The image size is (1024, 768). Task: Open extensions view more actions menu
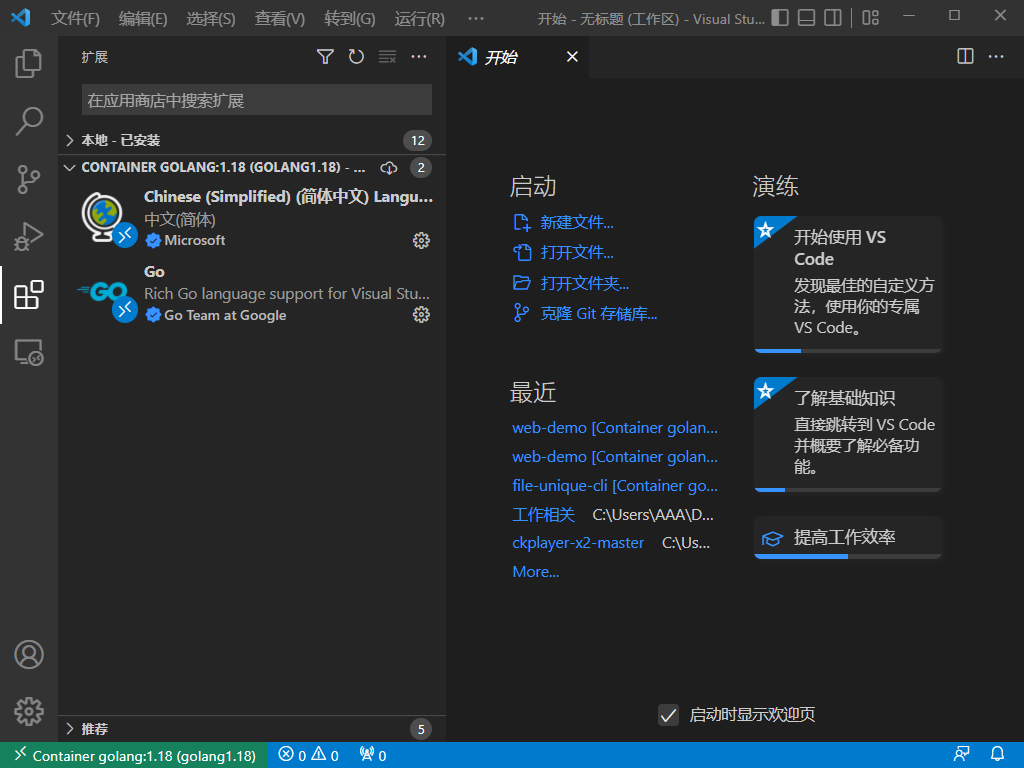tap(419, 57)
